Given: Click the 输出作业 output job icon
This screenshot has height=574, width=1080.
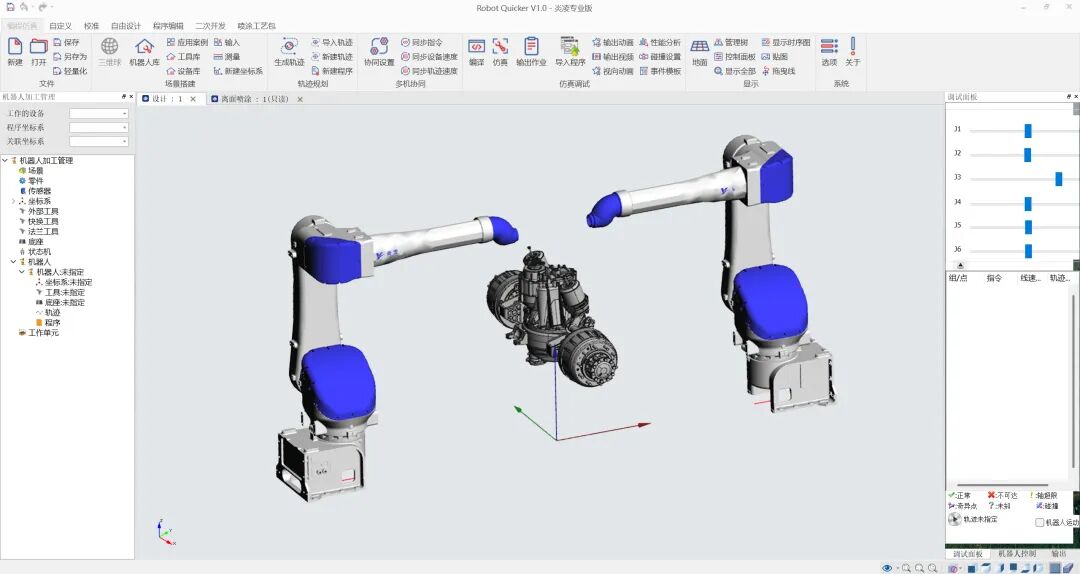Looking at the screenshot, I should [x=531, y=46].
